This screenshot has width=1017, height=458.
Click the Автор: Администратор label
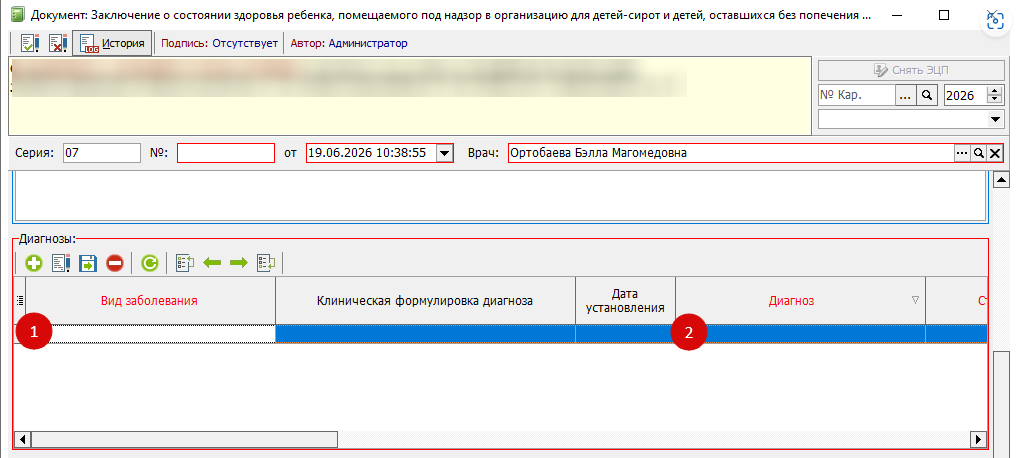[349, 43]
